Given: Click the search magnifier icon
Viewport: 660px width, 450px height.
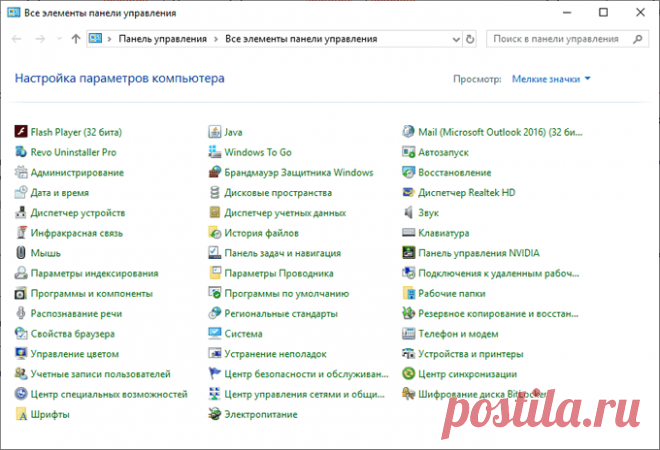Looking at the screenshot, I should [x=638, y=39].
